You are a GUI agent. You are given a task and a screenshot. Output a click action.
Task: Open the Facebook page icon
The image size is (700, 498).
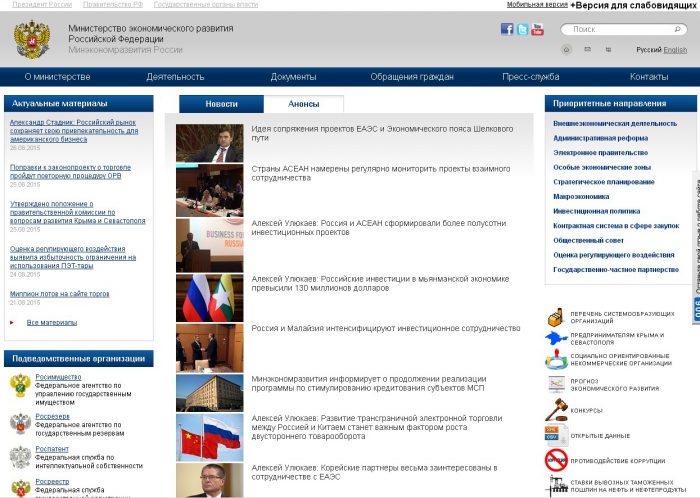[507, 29]
